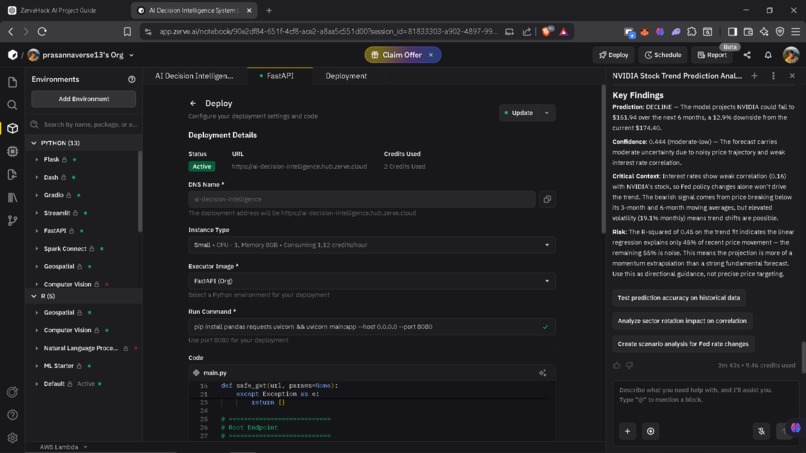The height and width of the screenshot is (453, 806).
Task: Toggle the muted microphone icon in chat
Action: [761, 431]
